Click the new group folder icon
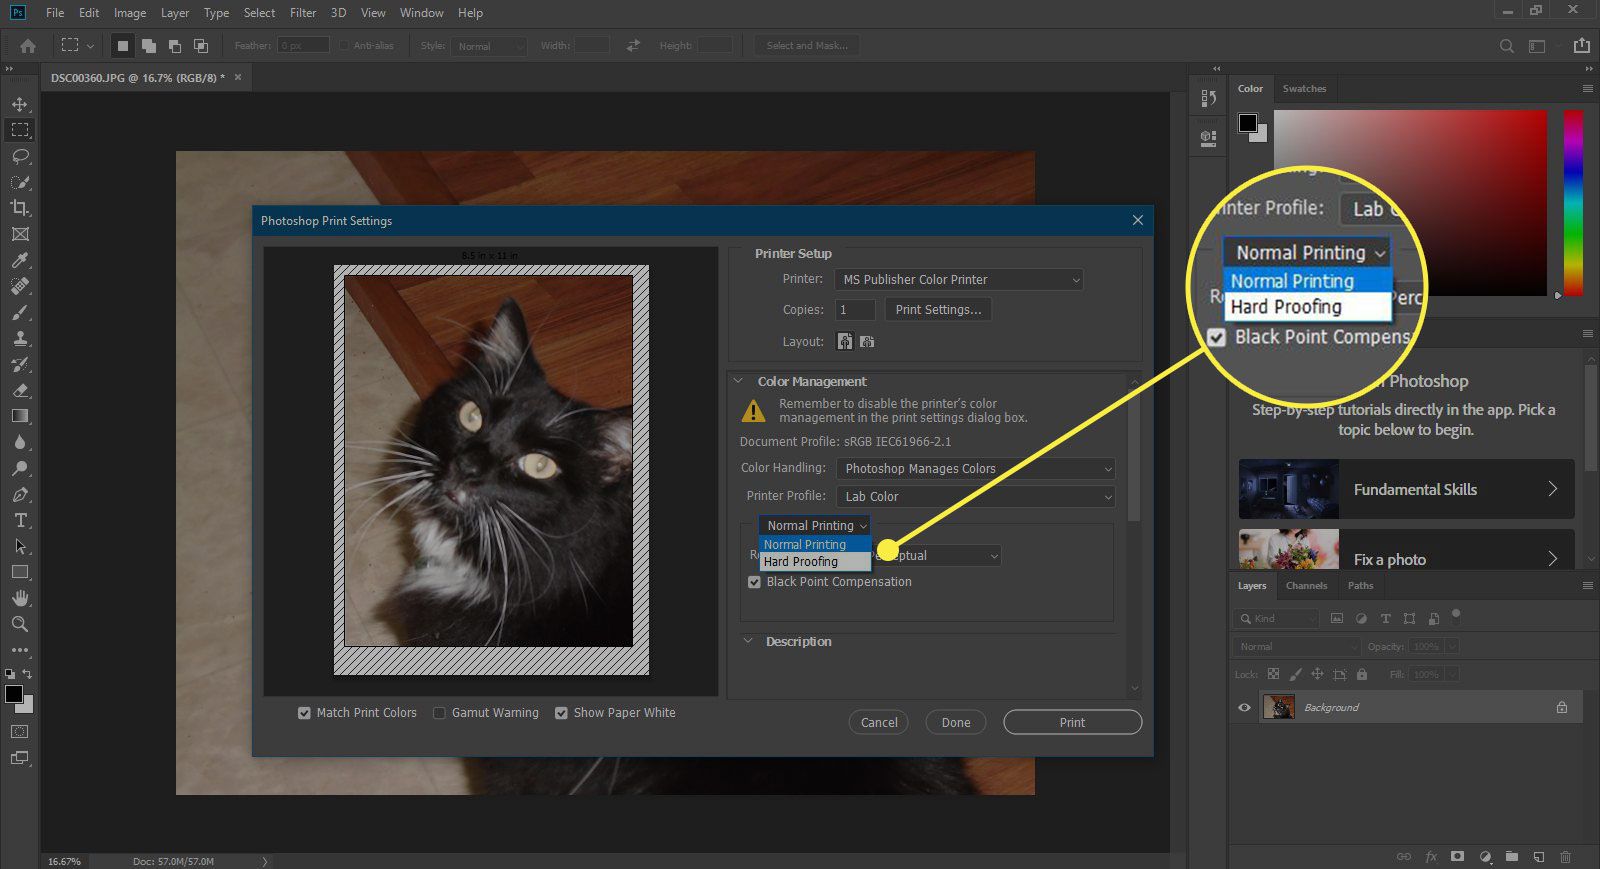Image resolution: width=1600 pixels, height=869 pixels. [1511, 857]
